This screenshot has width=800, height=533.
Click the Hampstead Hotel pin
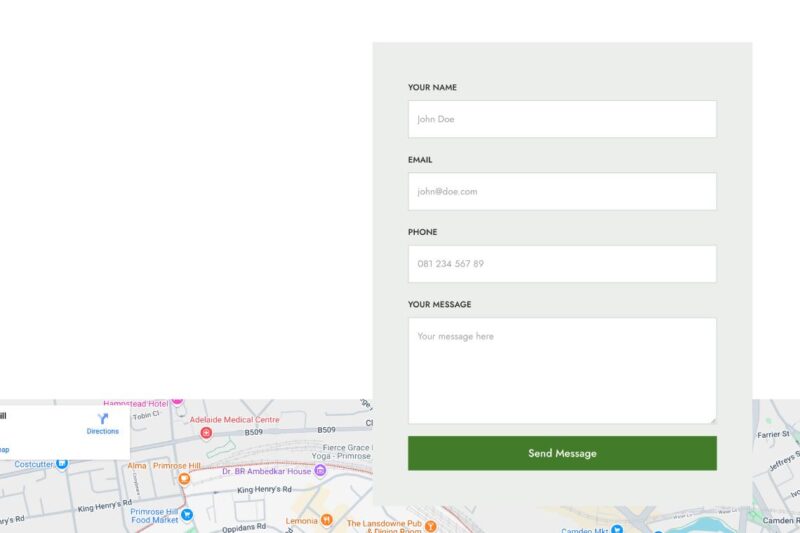click(x=177, y=400)
